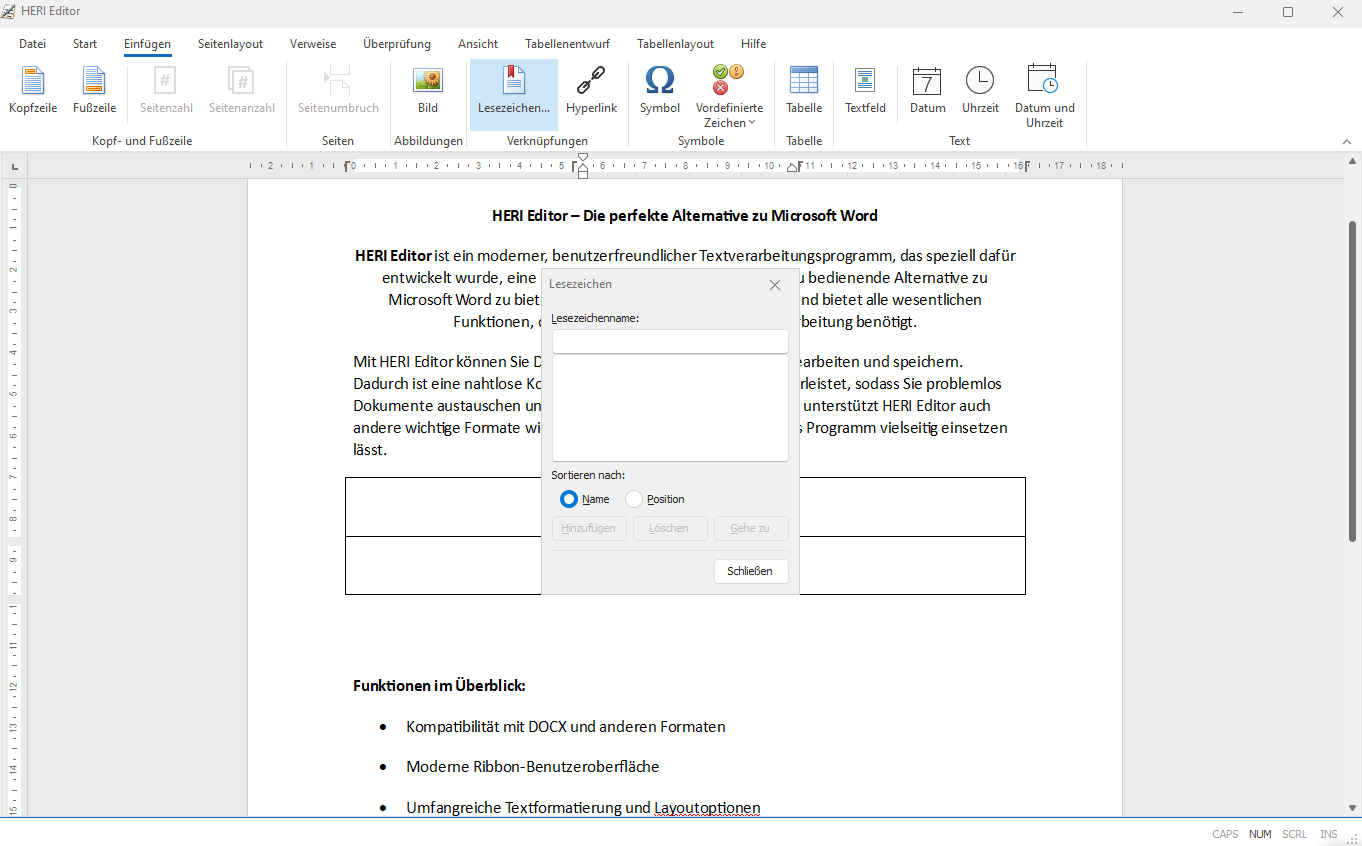This screenshot has width=1362, height=846.
Task: Open the Datei menu
Action: click(x=33, y=44)
